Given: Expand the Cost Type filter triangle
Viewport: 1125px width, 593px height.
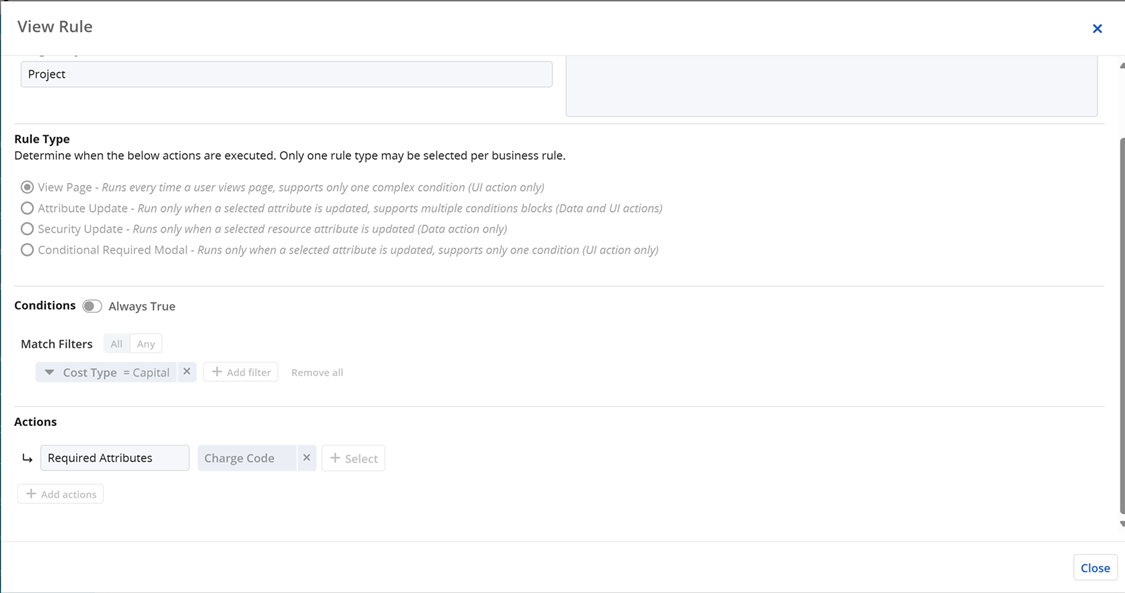Looking at the screenshot, I should coord(49,372).
